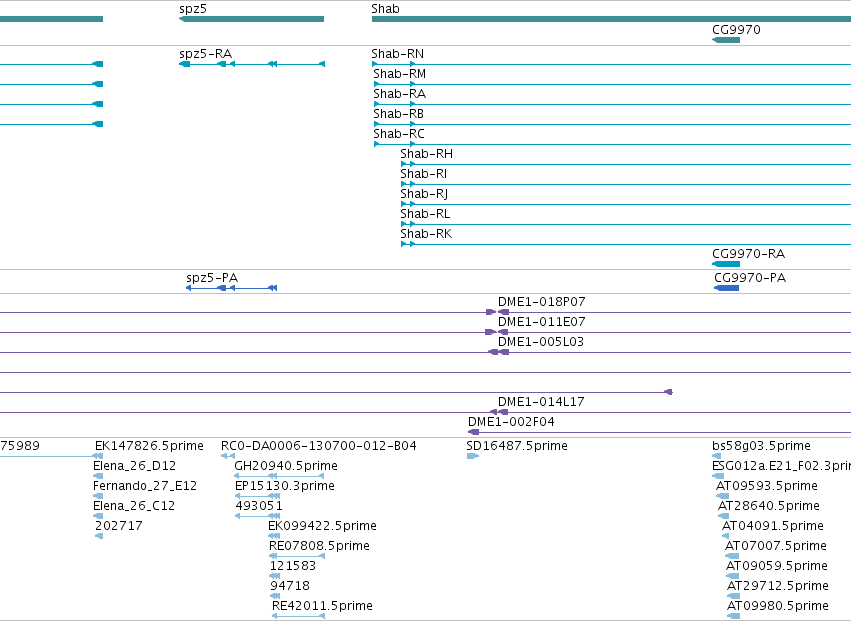Click the spz5-PA protein label
The height and width of the screenshot is (621, 851).
pyautogui.click(x=212, y=278)
